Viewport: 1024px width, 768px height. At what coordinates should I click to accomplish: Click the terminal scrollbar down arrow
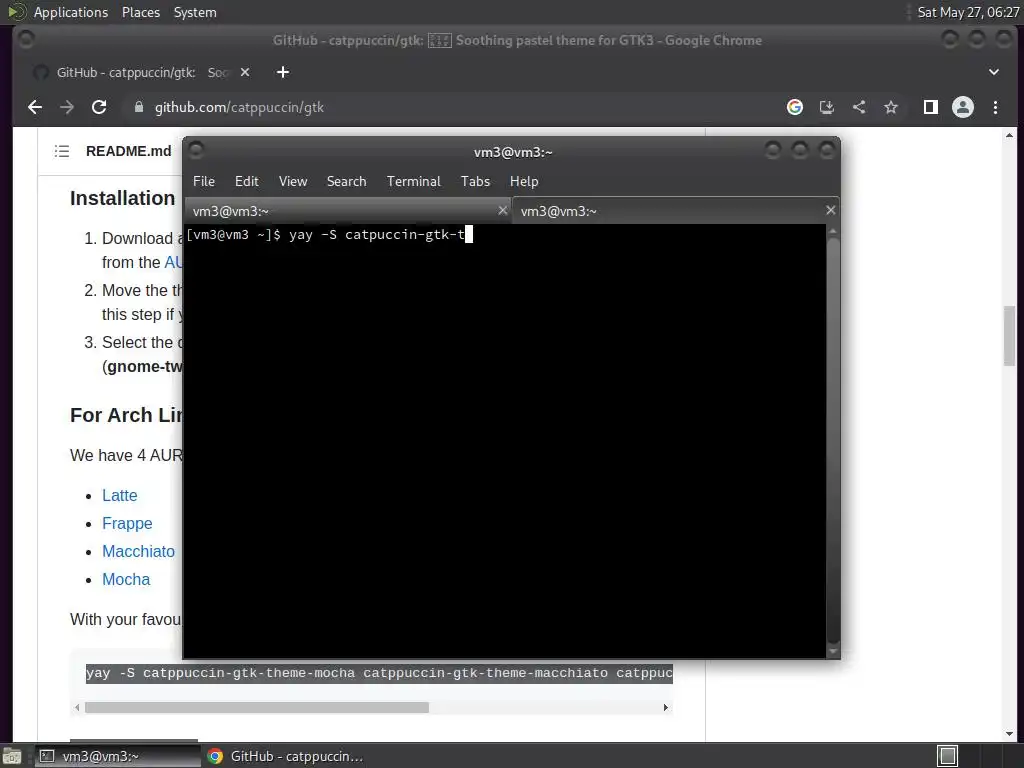pos(833,651)
